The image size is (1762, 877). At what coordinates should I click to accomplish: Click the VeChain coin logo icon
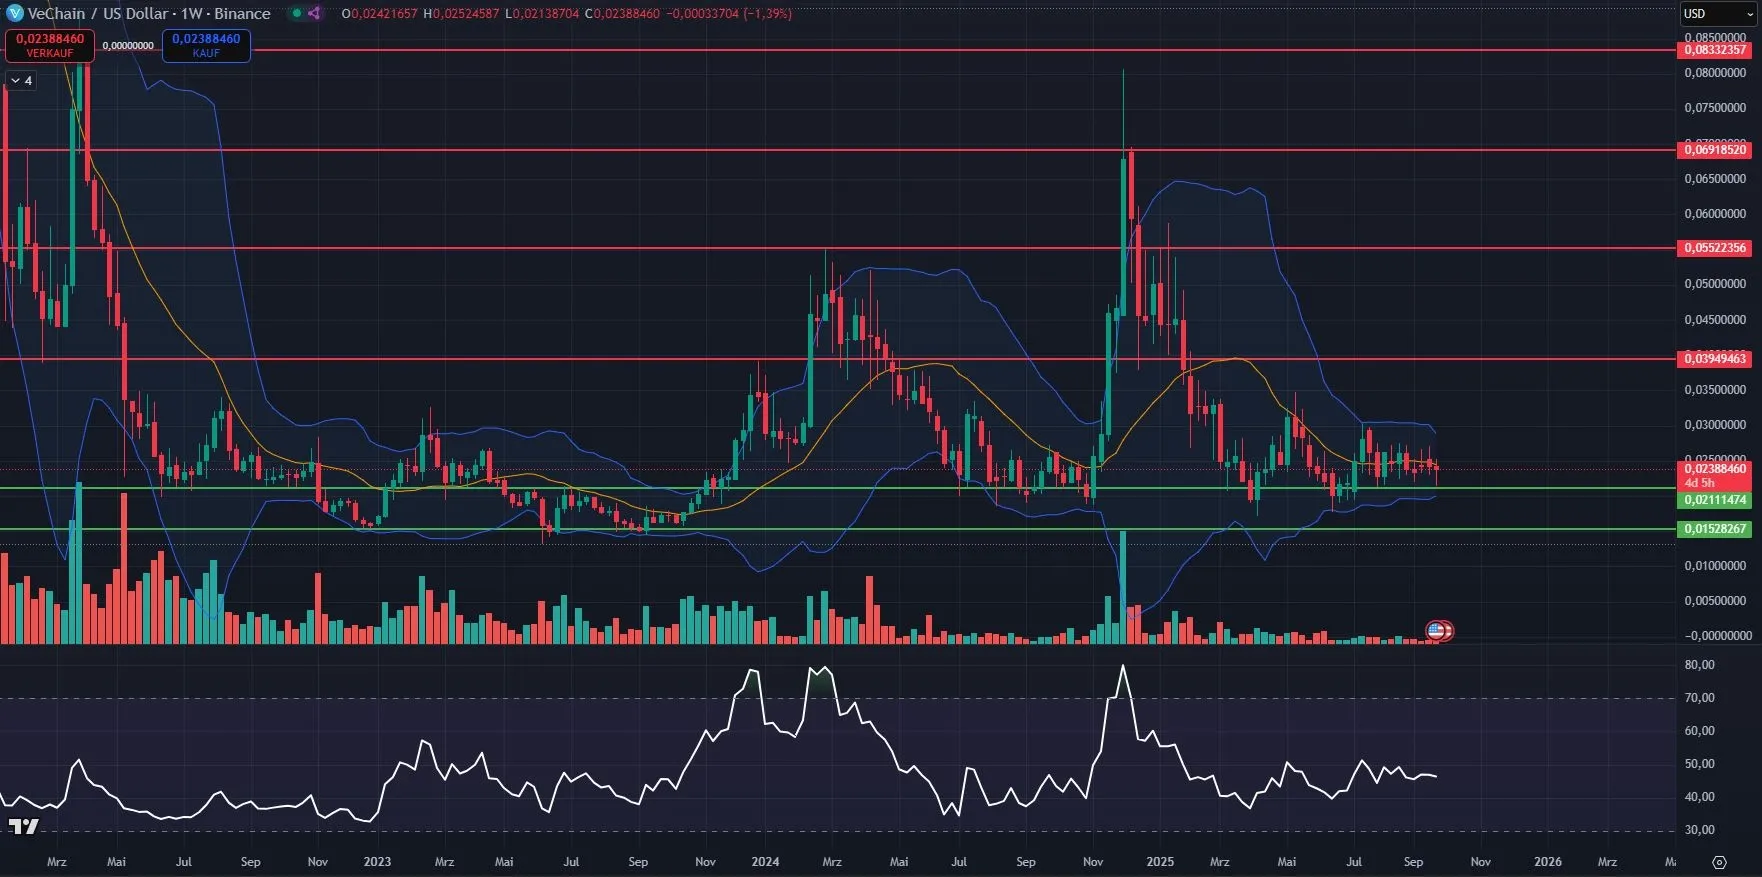pos(14,13)
